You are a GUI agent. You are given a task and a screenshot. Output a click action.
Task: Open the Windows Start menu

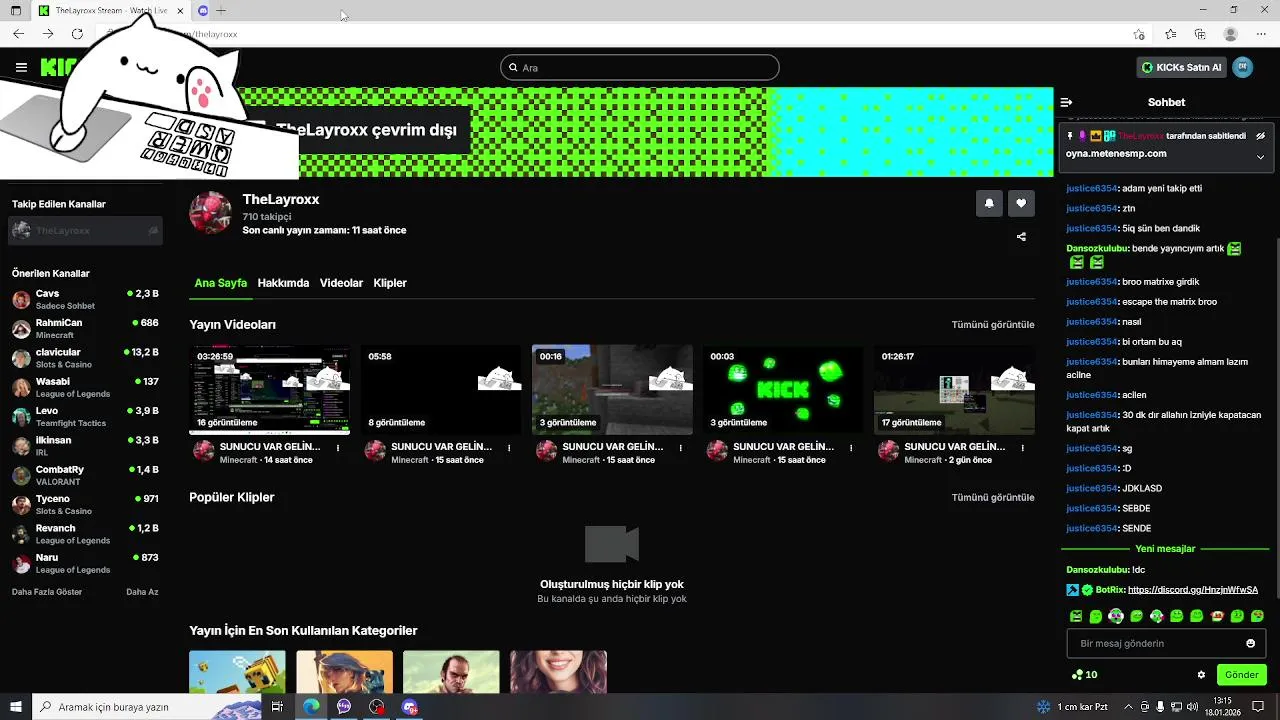[15, 707]
